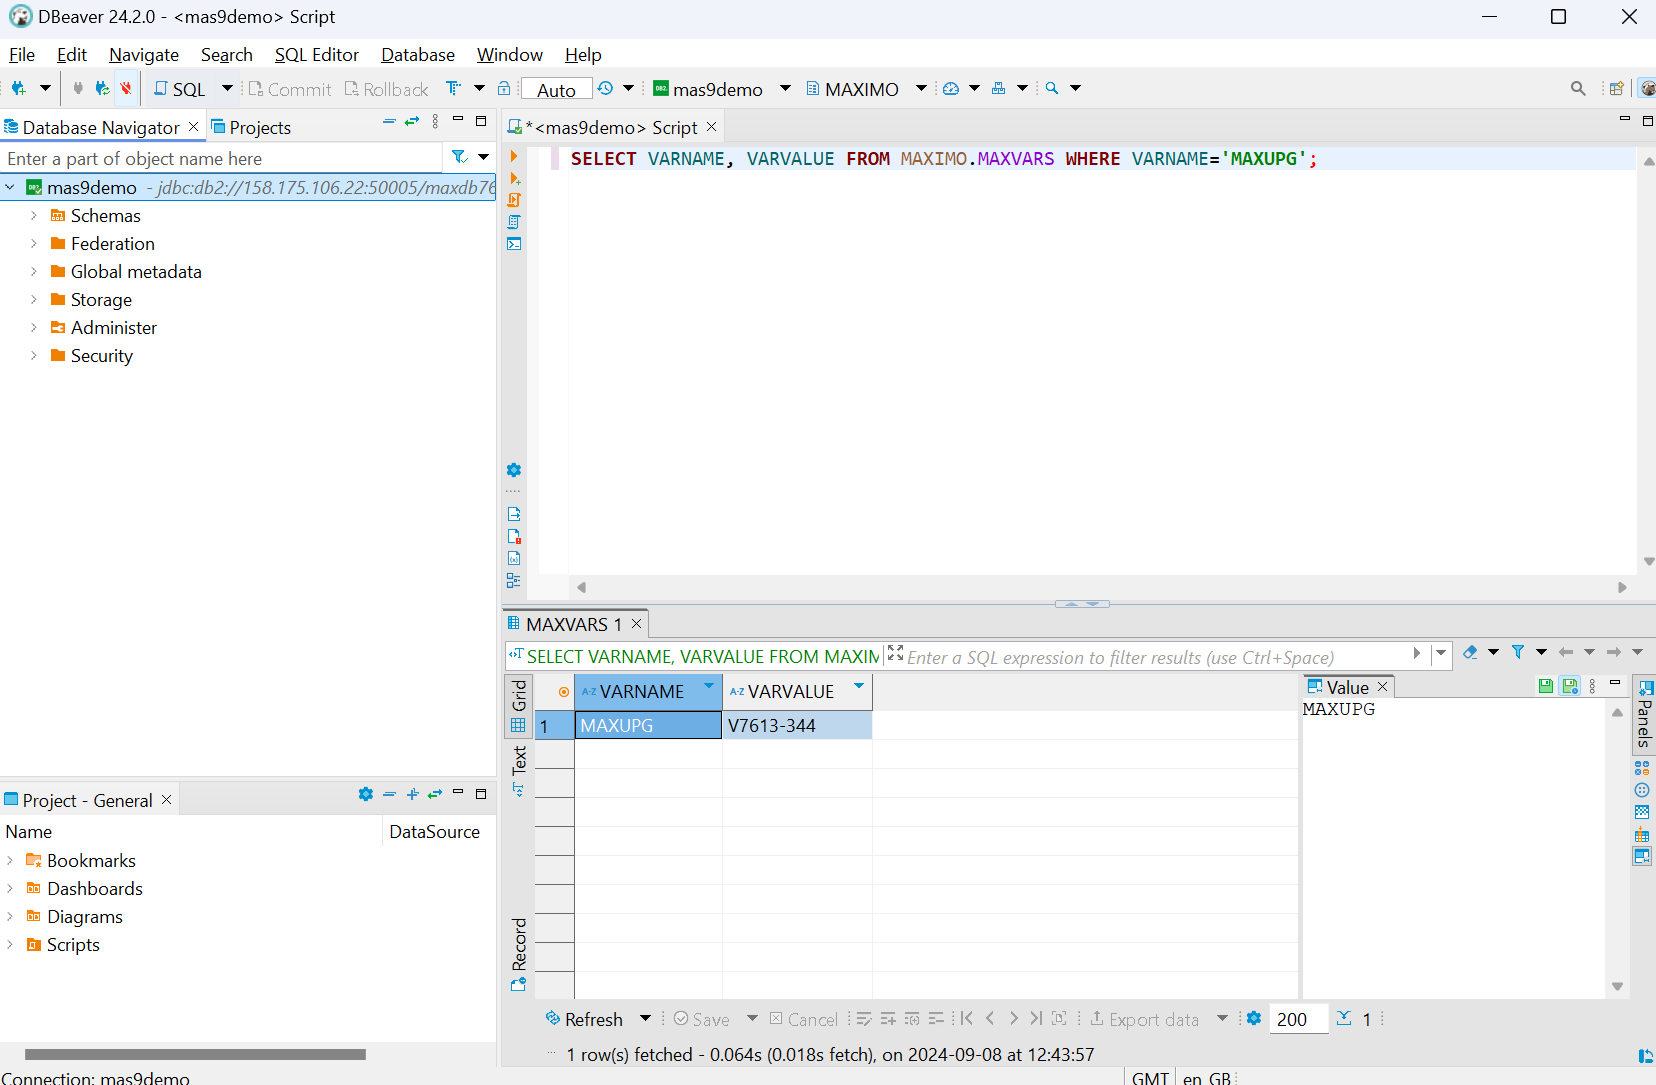Expand the Storage folder

point(34,299)
